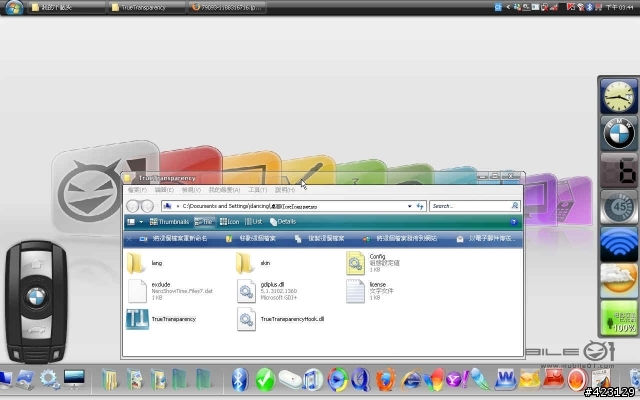Select the gdiplus.dll file
The width and height of the screenshot is (640, 400).
point(267,291)
